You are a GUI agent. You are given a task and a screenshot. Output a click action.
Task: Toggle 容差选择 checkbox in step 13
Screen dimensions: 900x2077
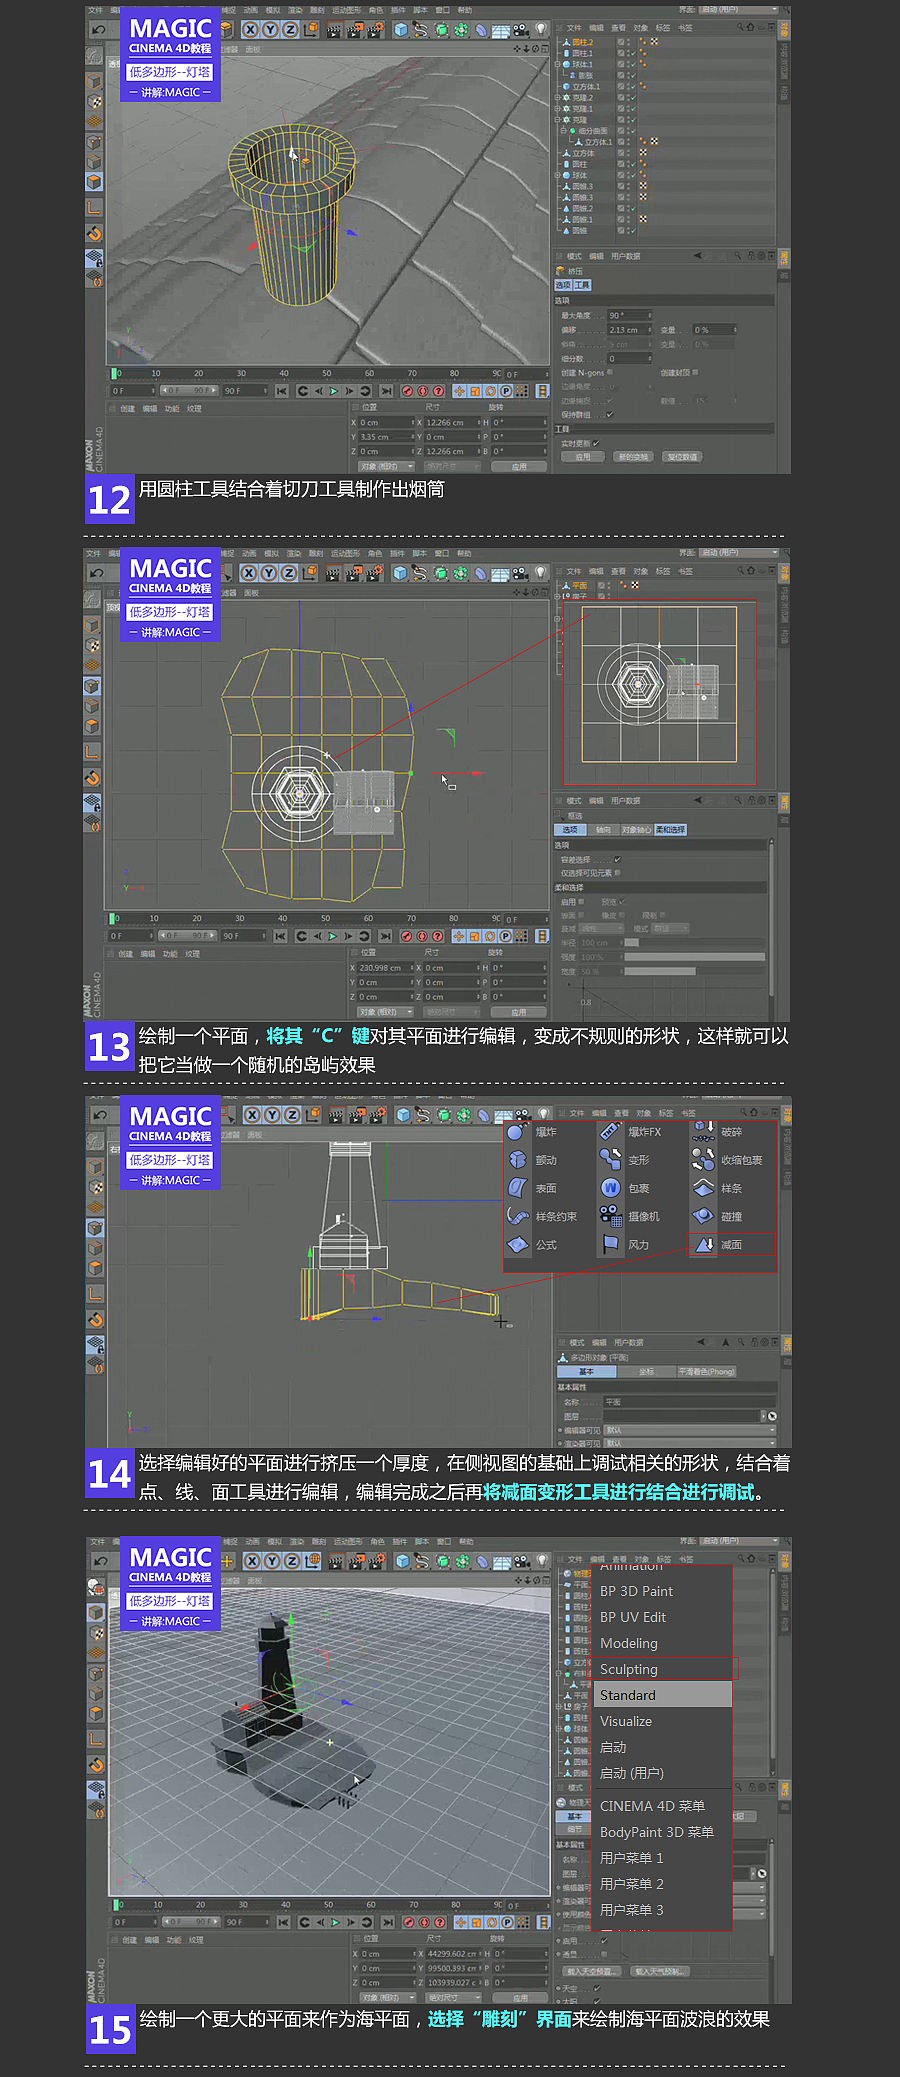(x=616, y=859)
